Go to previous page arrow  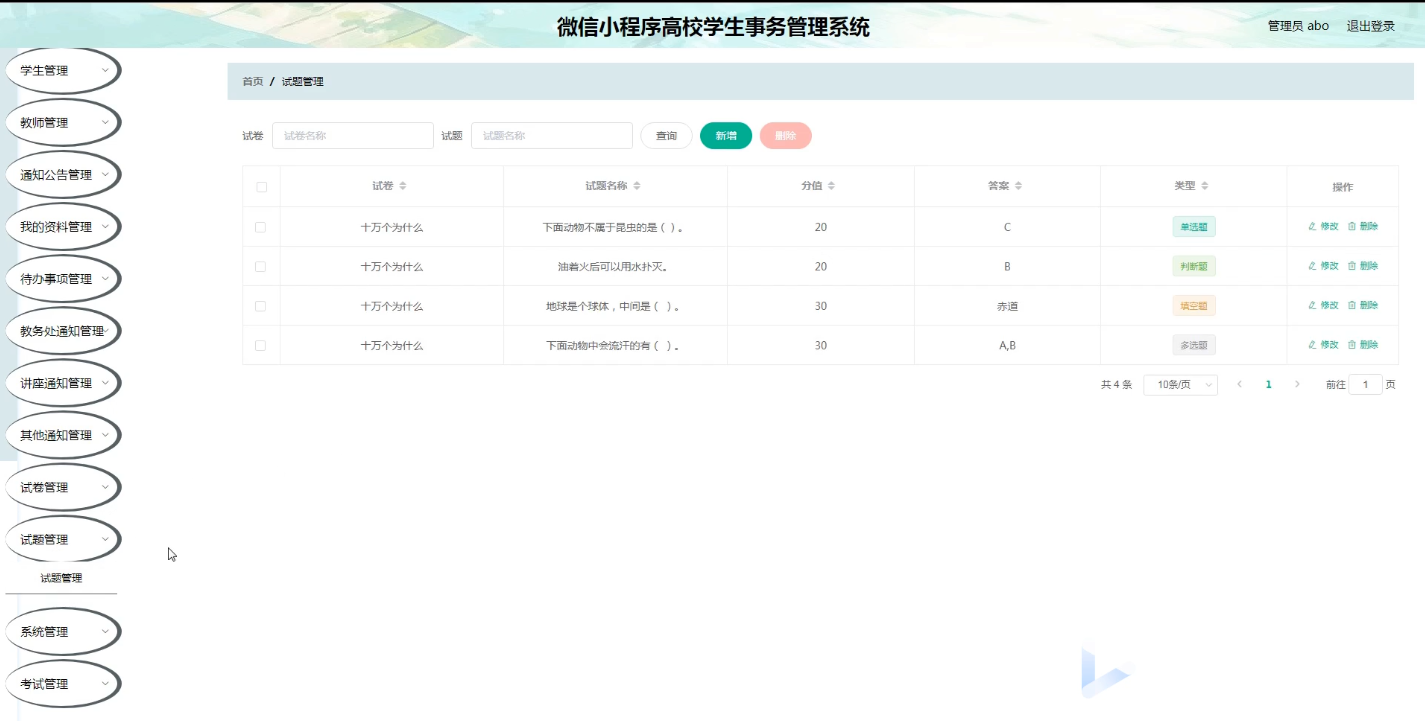point(1240,384)
